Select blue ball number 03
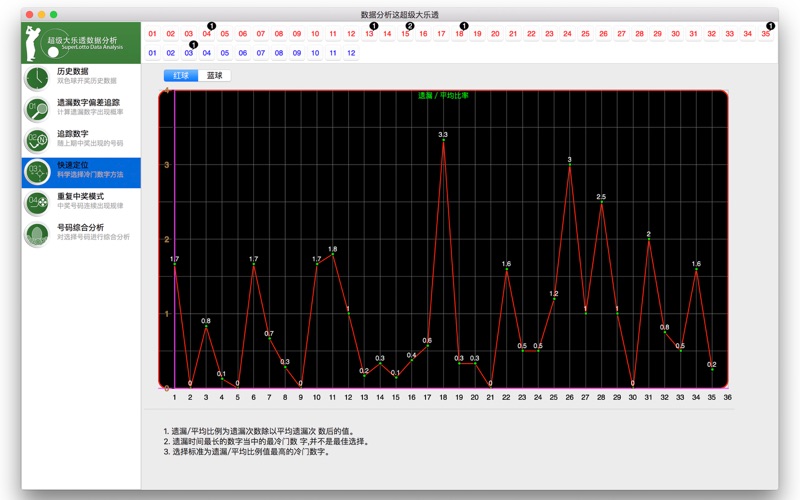This screenshot has height=500, width=800. pos(189,53)
